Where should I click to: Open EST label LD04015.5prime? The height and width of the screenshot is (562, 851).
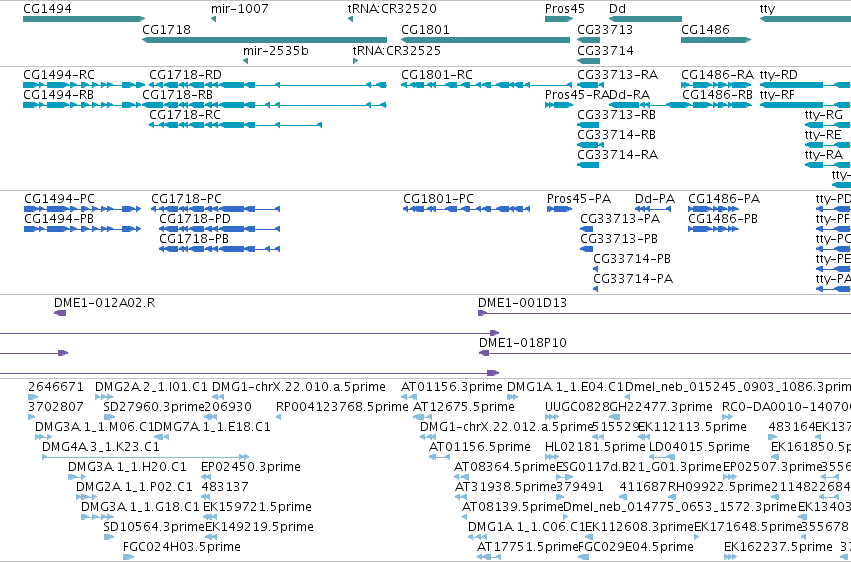pos(700,447)
